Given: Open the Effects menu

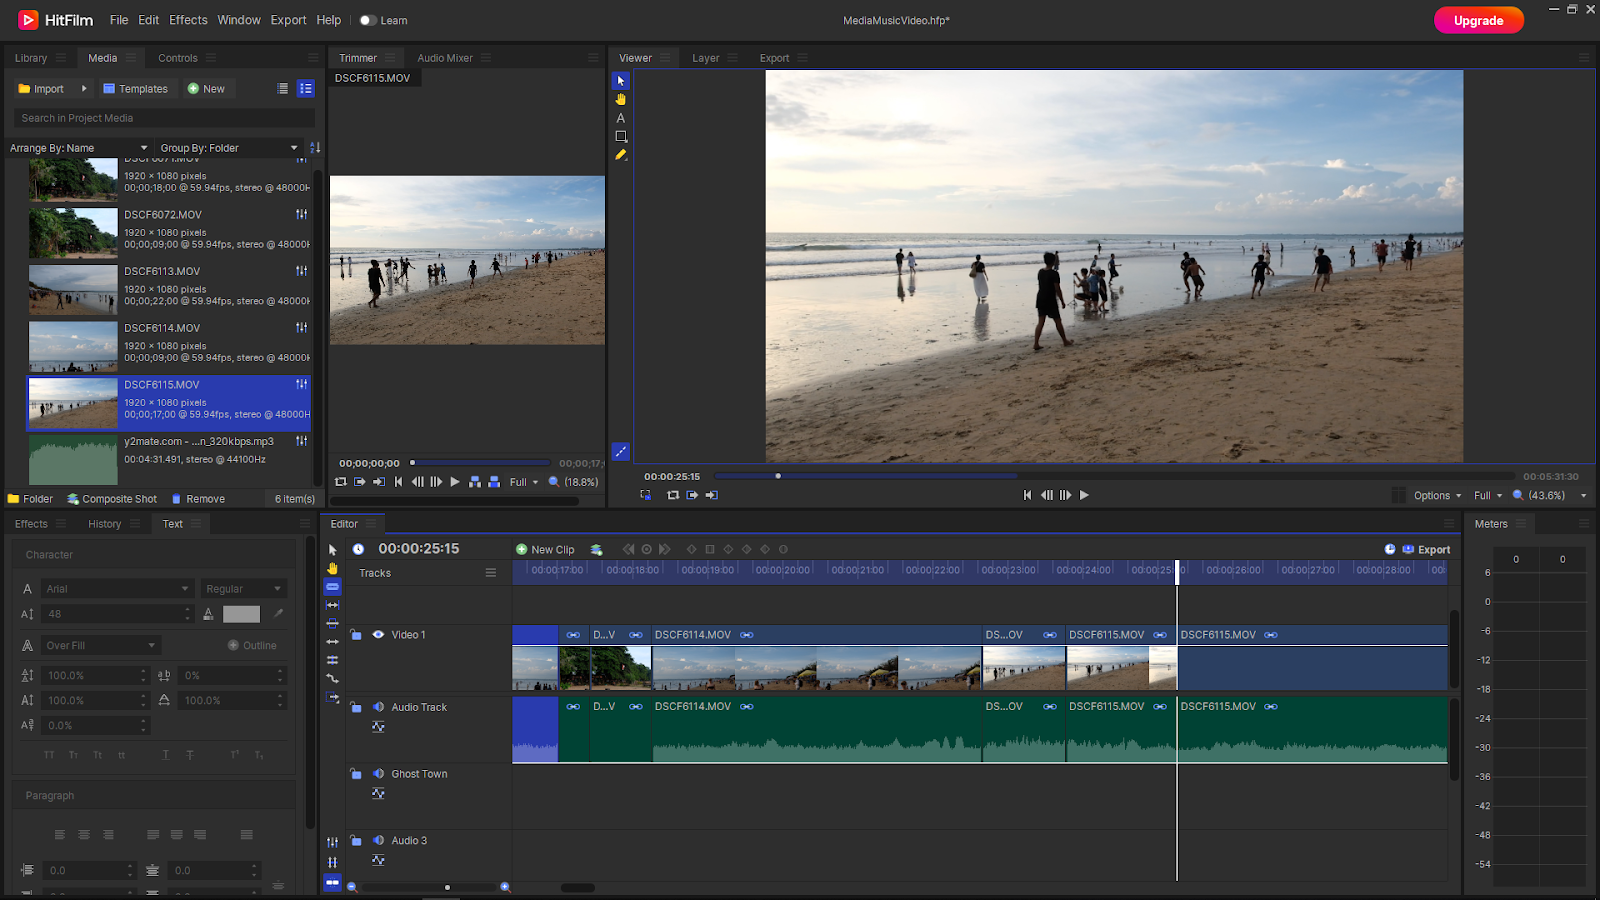Looking at the screenshot, I should coord(188,20).
